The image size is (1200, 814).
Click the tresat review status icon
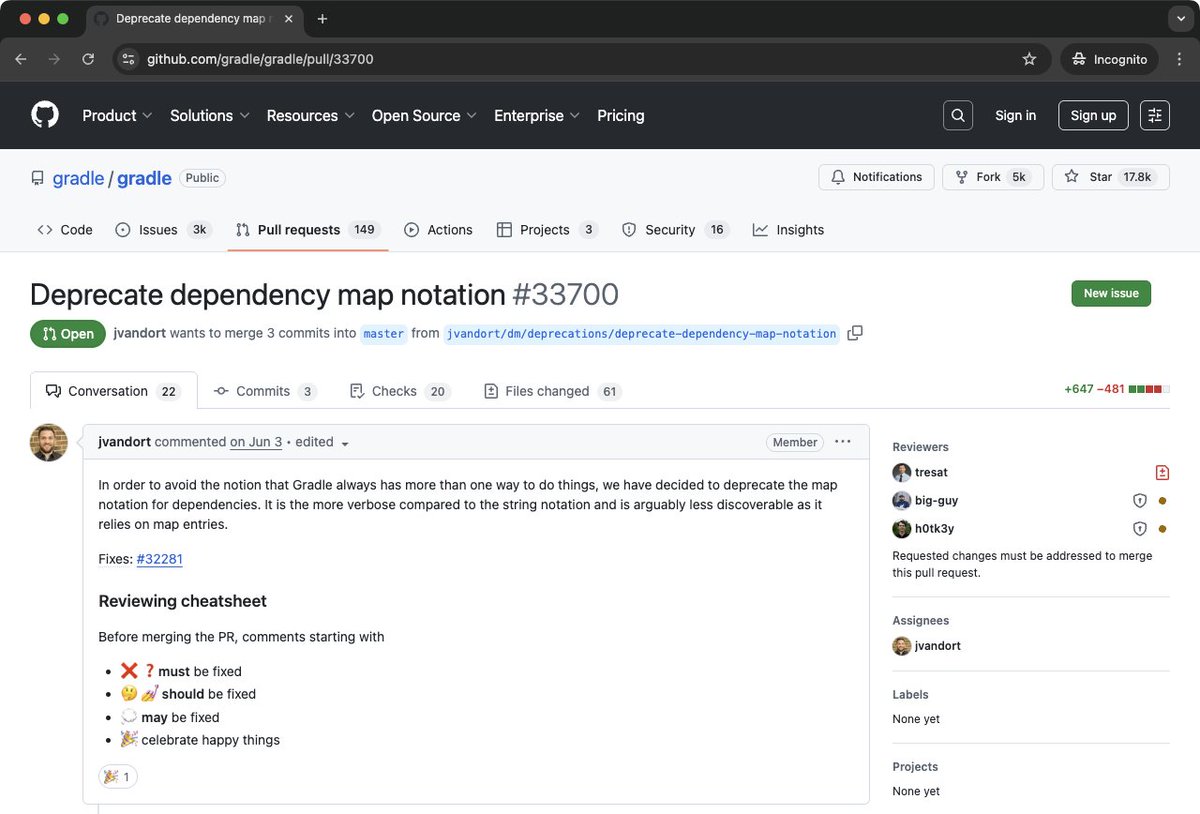pos(1162,472)
